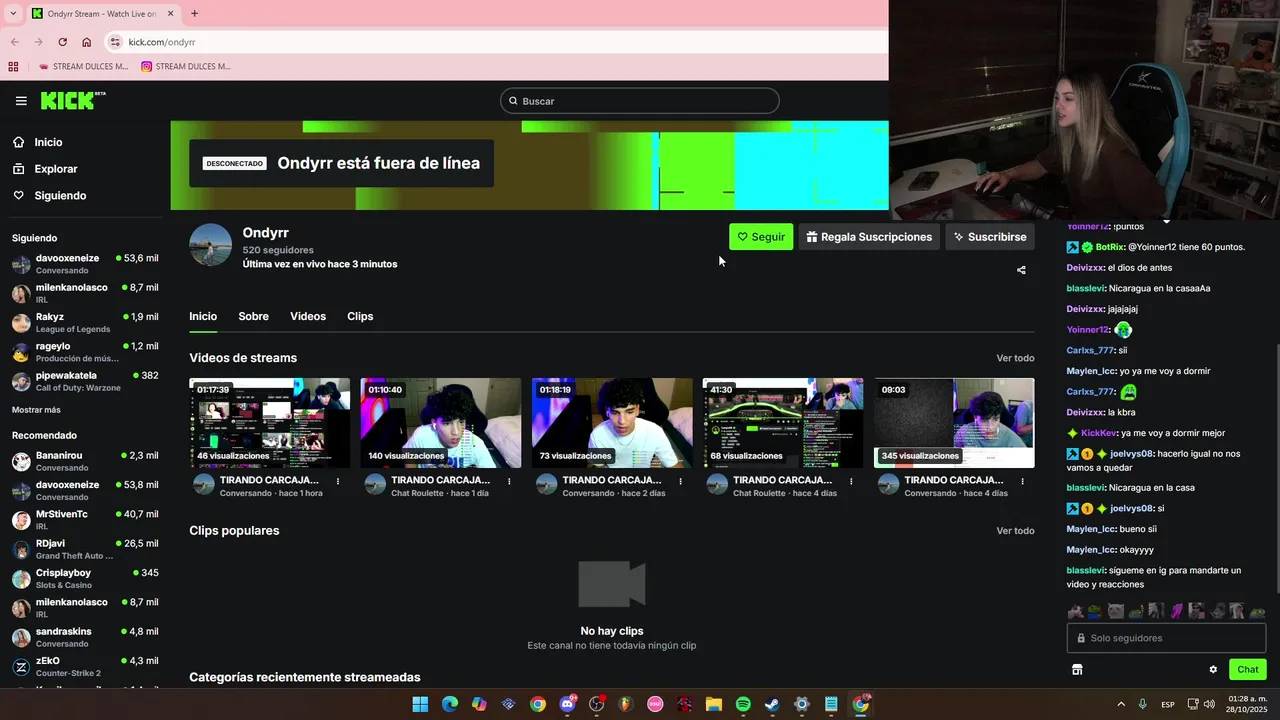
Task: Open the hamburger sidebar menu
Action: click(x=21, y=101)
